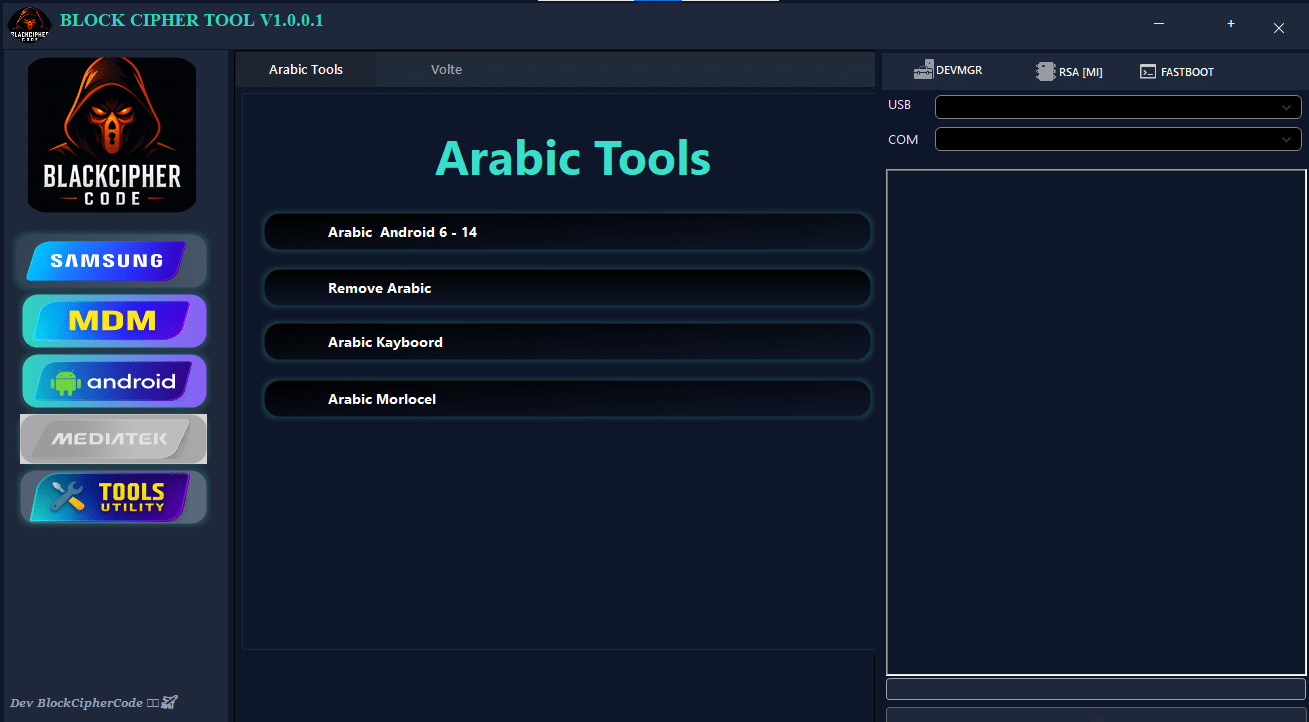Select the MDM sidebar button
Screen dimensions: 1309x722
pyautogui.click(x=113, y=321)
